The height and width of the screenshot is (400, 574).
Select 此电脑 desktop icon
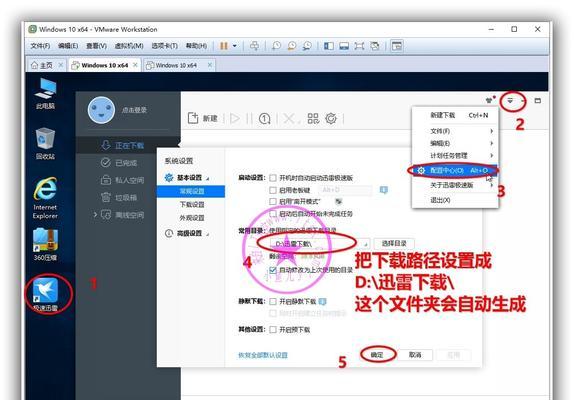45,93
